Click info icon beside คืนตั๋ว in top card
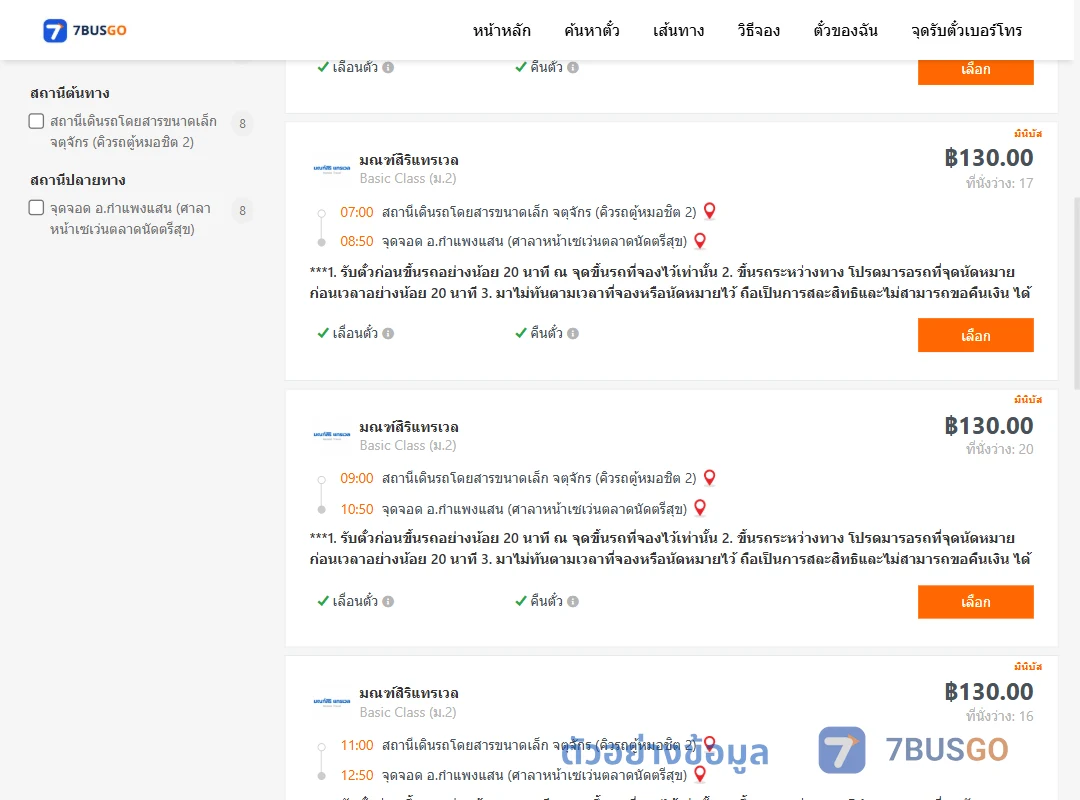The height and width of the screenshot is (800, 1080). (573, 68)
